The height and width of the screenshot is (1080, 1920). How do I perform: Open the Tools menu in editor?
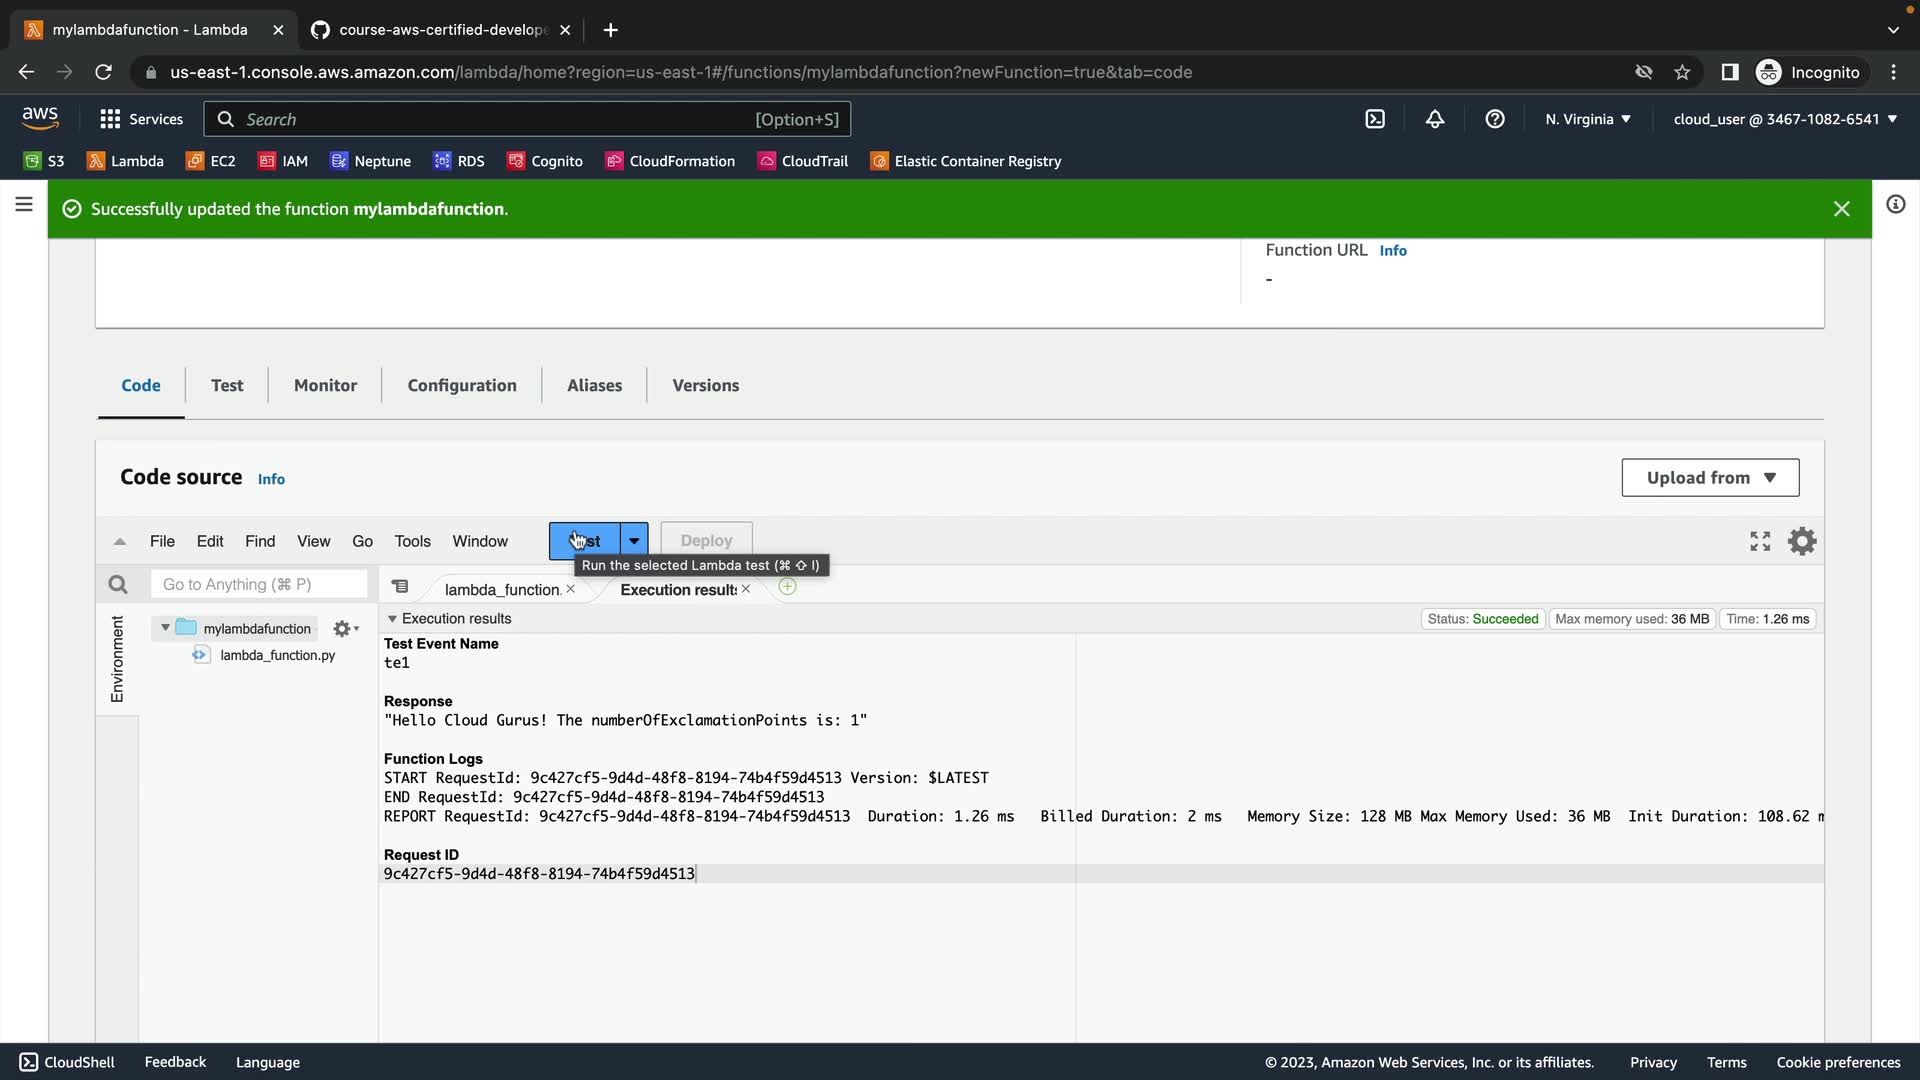click(412, 541)
